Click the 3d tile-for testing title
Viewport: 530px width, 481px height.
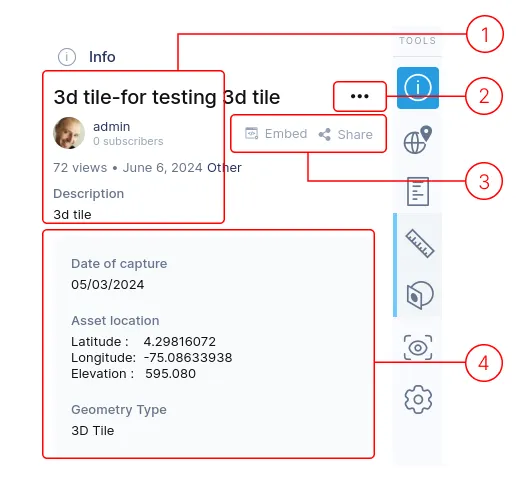(167, 97)
